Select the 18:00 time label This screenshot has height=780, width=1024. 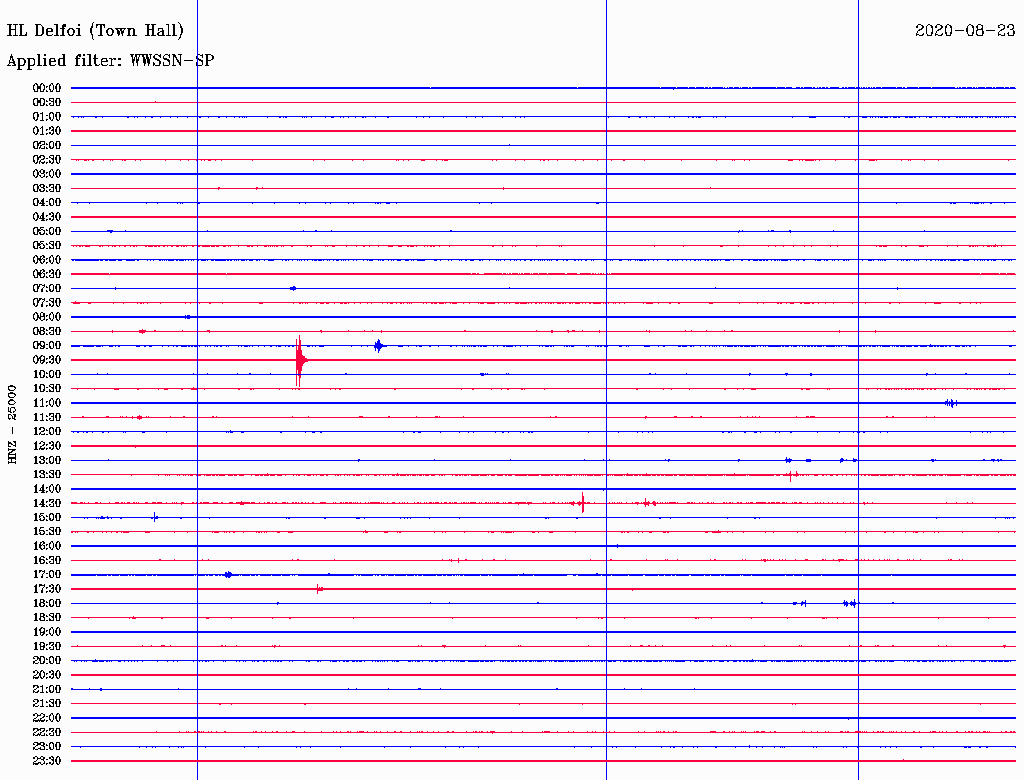point(47,603)
